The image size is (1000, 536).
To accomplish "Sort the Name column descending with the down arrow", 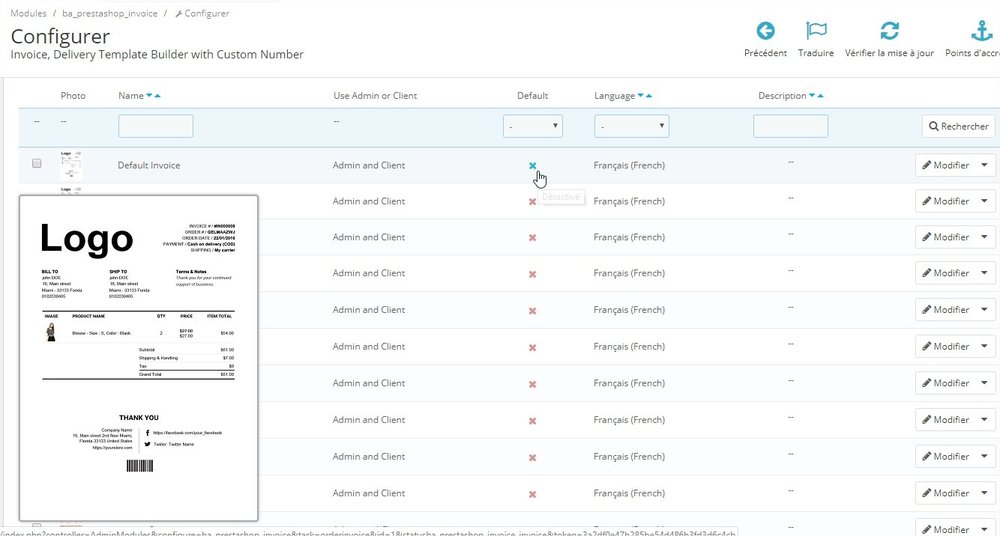I will 149,96.
